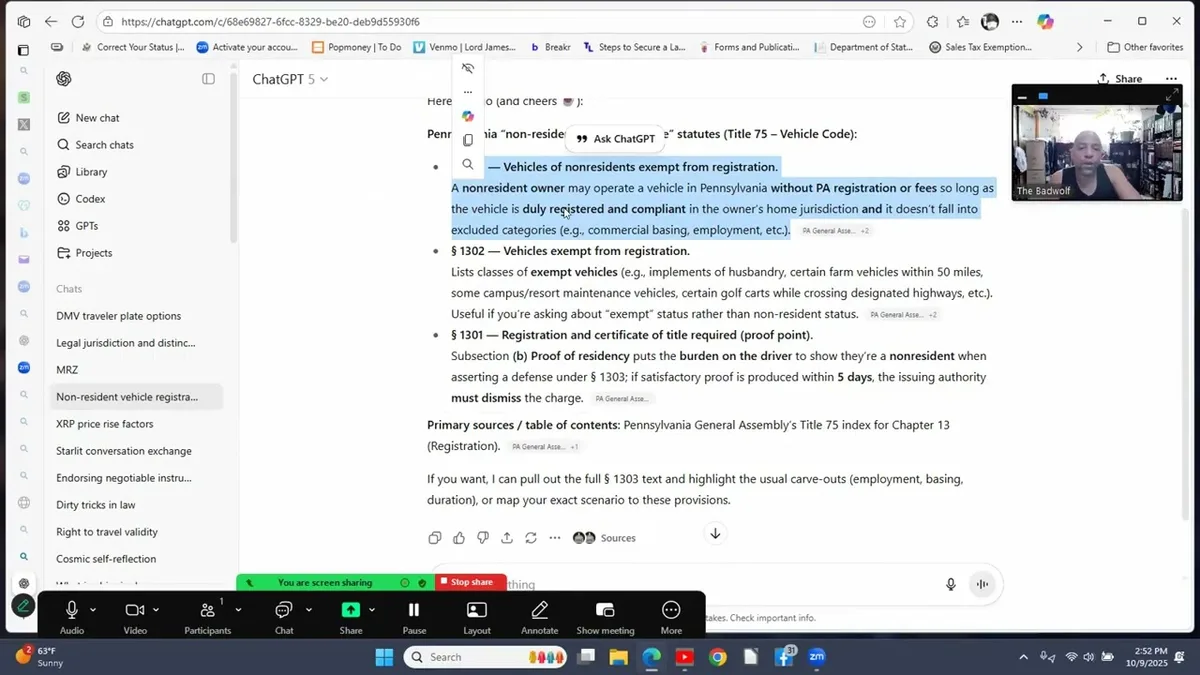
Task: Start ChatGPT voice mode
Action: point(982,584)
